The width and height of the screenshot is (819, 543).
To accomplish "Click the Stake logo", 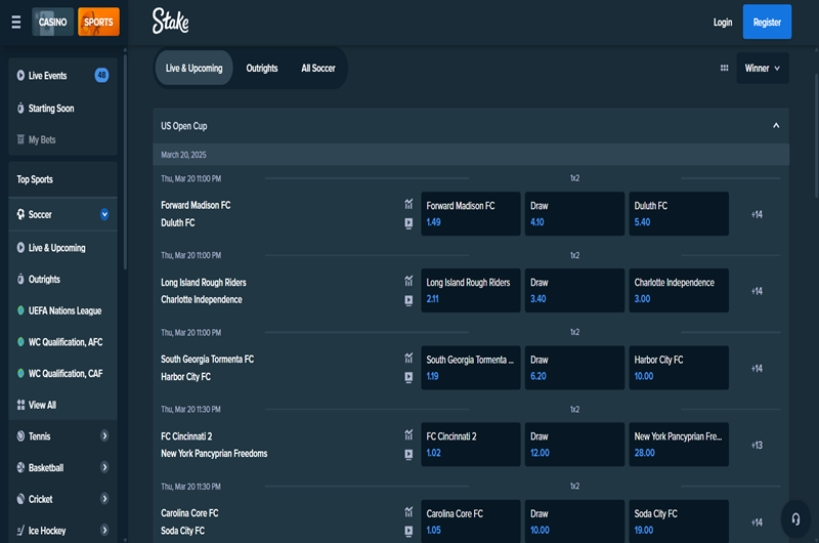I will (170, 21).
